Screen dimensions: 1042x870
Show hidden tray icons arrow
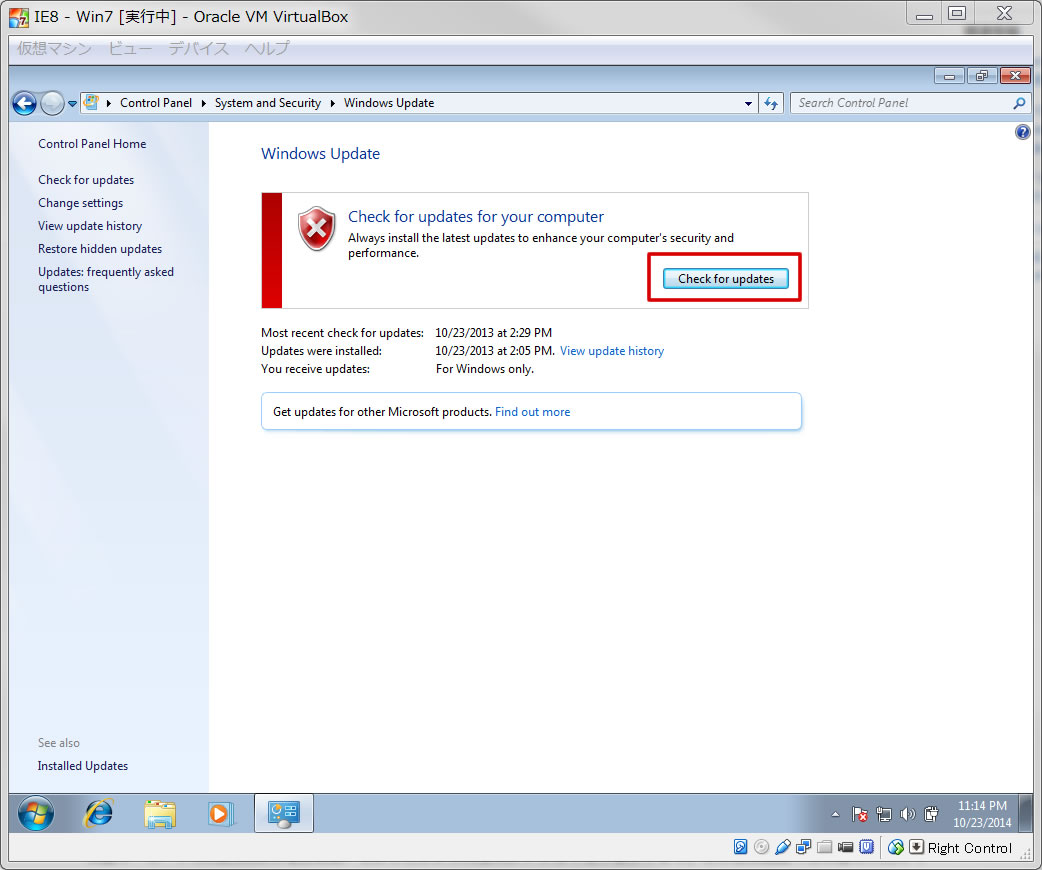(x=835, y=814)
